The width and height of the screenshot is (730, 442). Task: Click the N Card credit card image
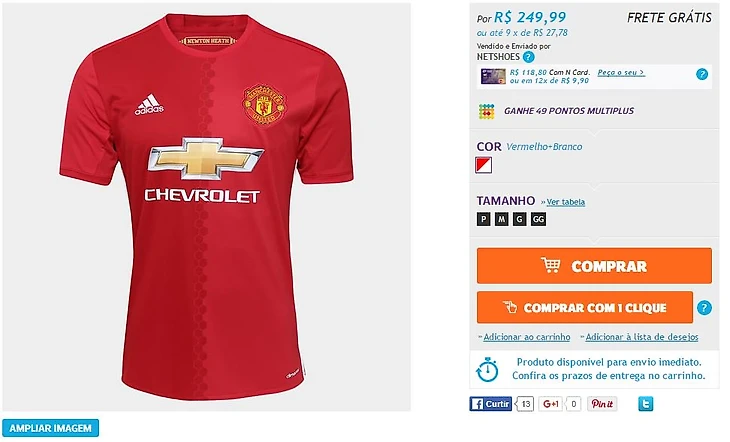pos(493,76)
